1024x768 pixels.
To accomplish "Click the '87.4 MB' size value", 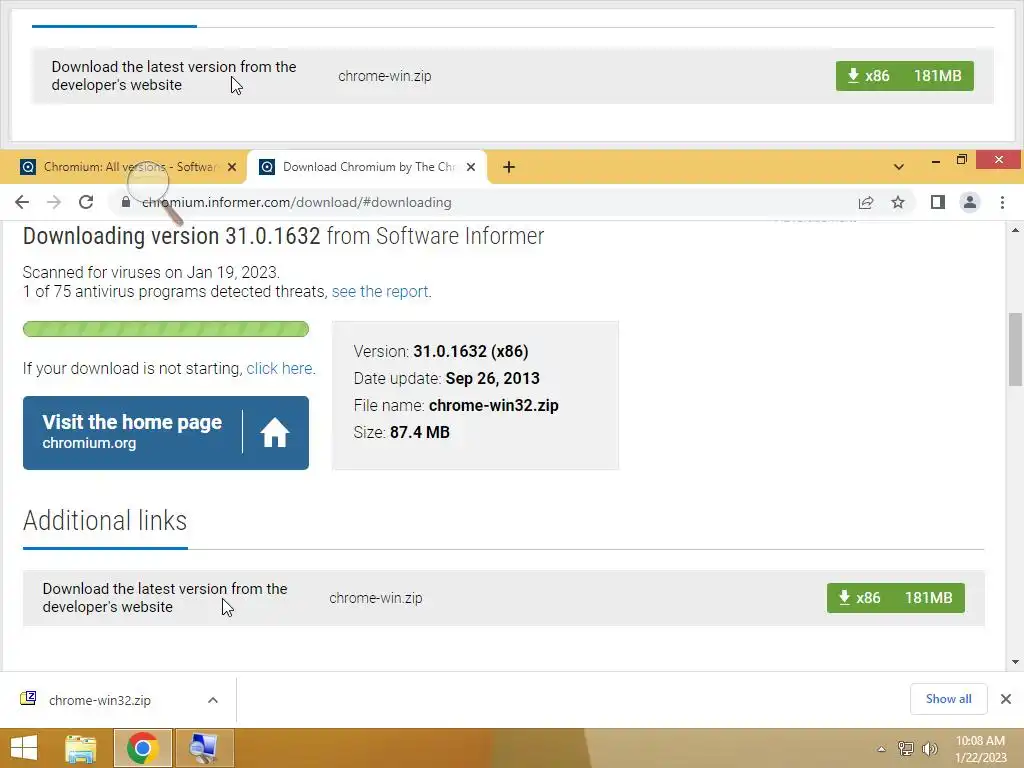I will point(419,432).
